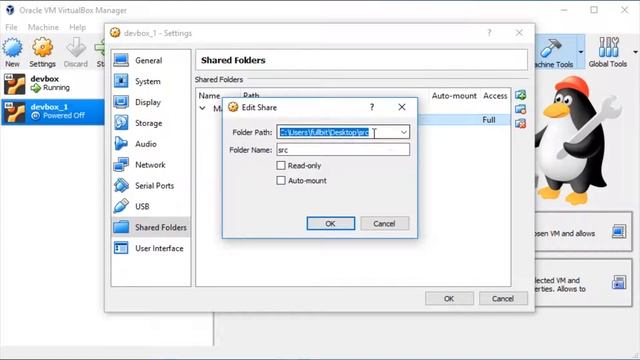Click the Access column header

point(495,96)
